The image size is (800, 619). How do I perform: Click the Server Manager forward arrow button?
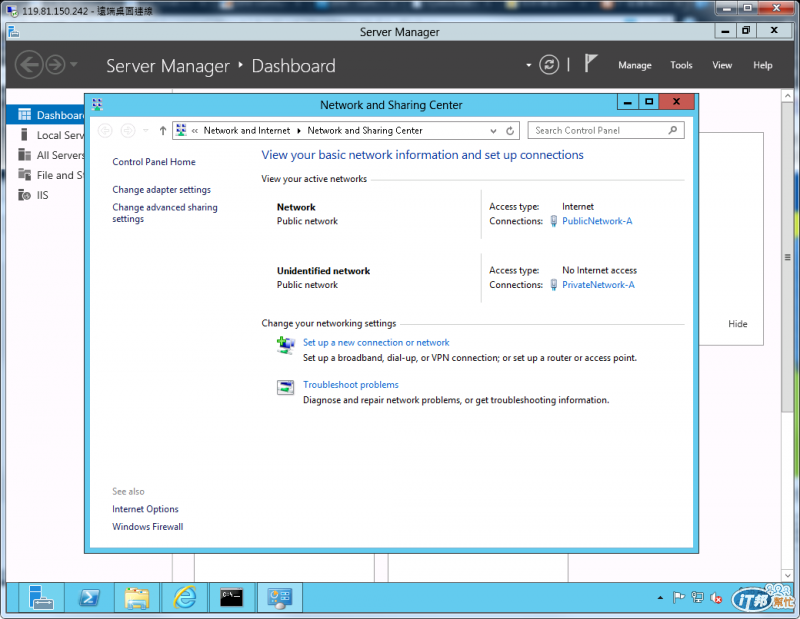[x=55, y=65]
